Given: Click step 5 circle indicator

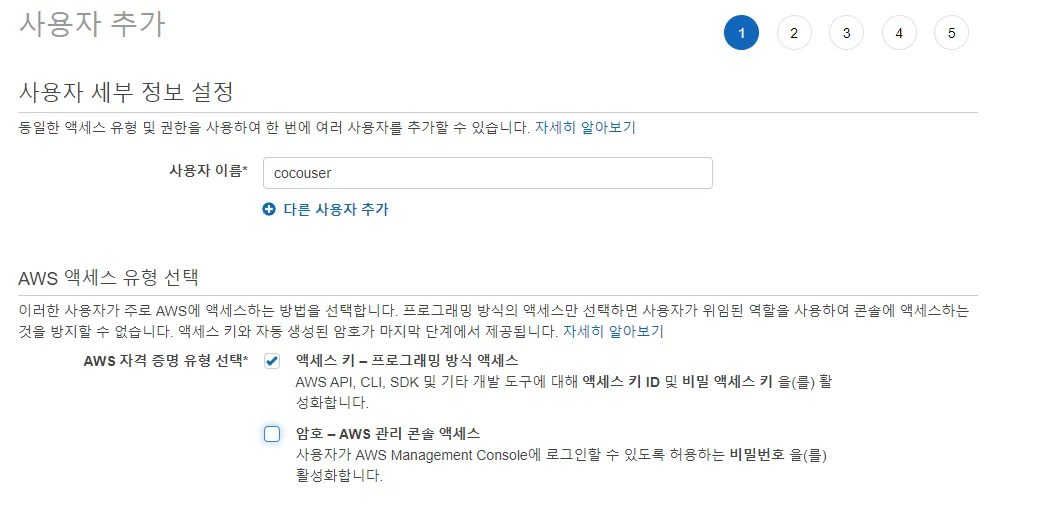Looking at the screenshot, I should coord(951,33).
